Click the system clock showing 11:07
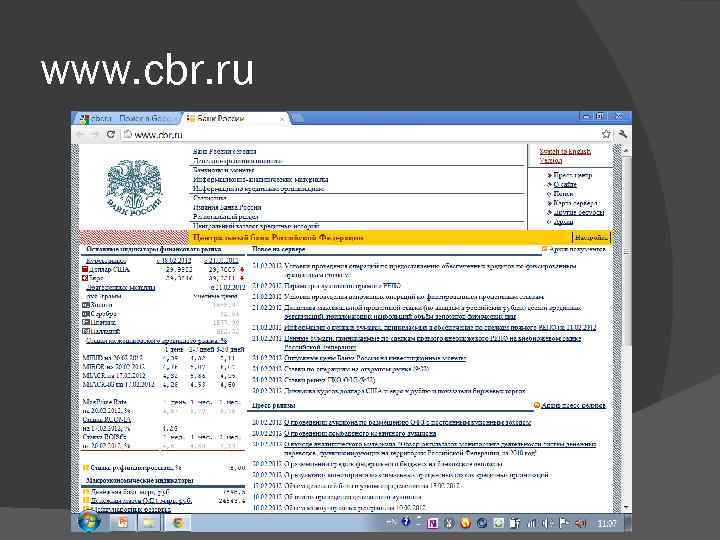This screenshot has height=540, width=720. 607,523
